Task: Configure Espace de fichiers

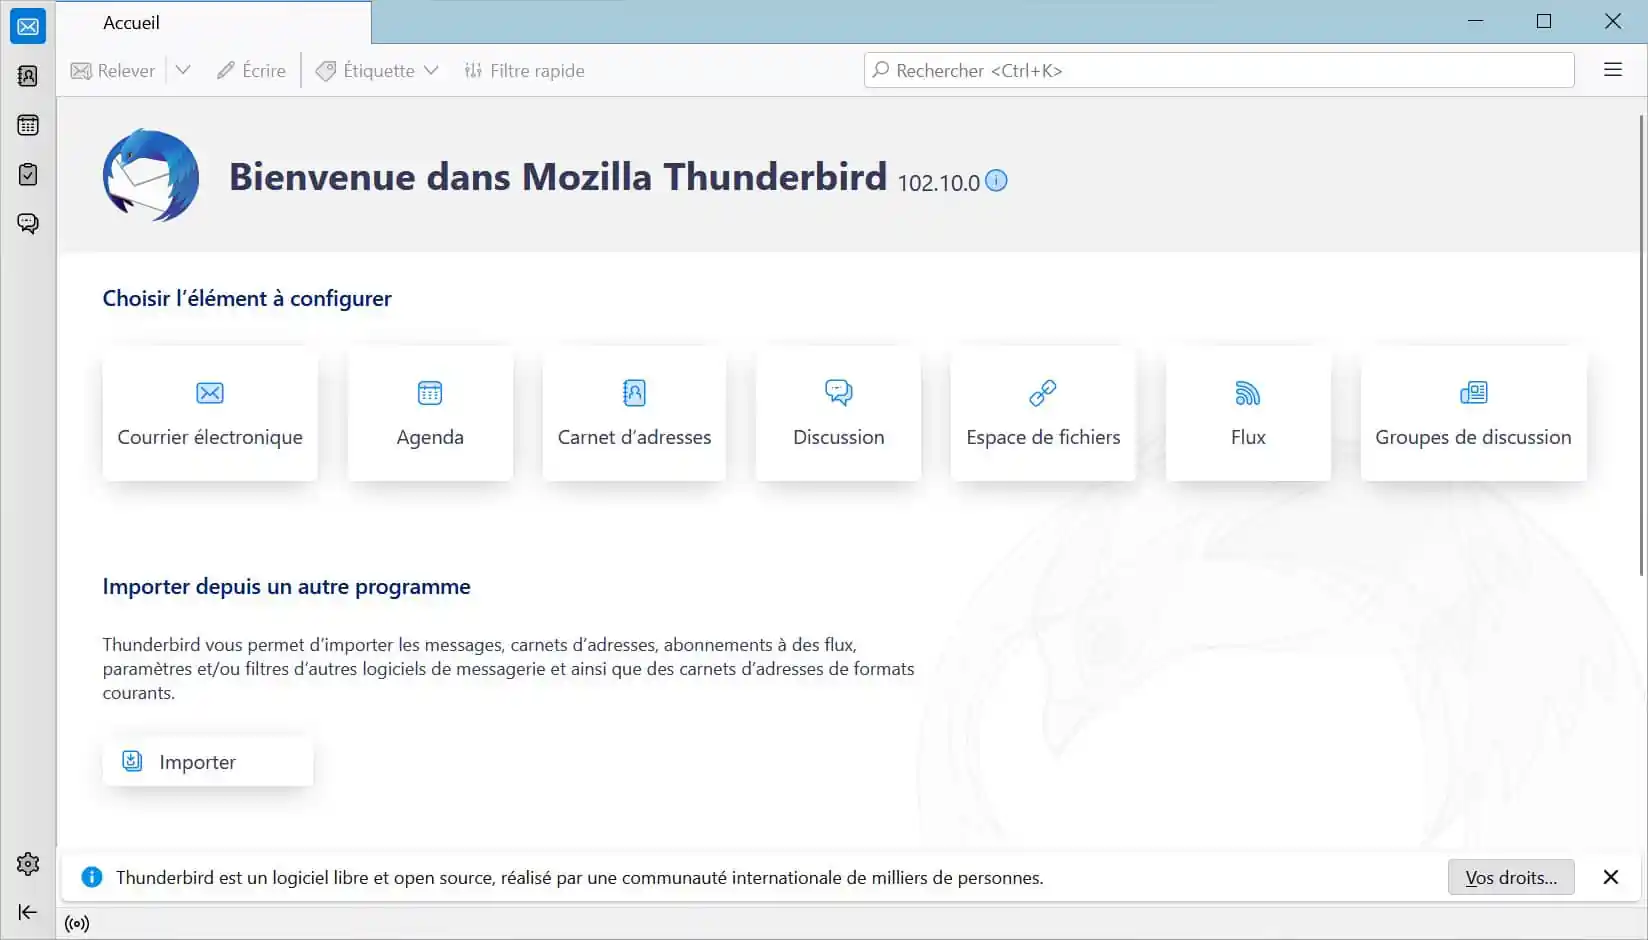Action: coord(1043,414)
